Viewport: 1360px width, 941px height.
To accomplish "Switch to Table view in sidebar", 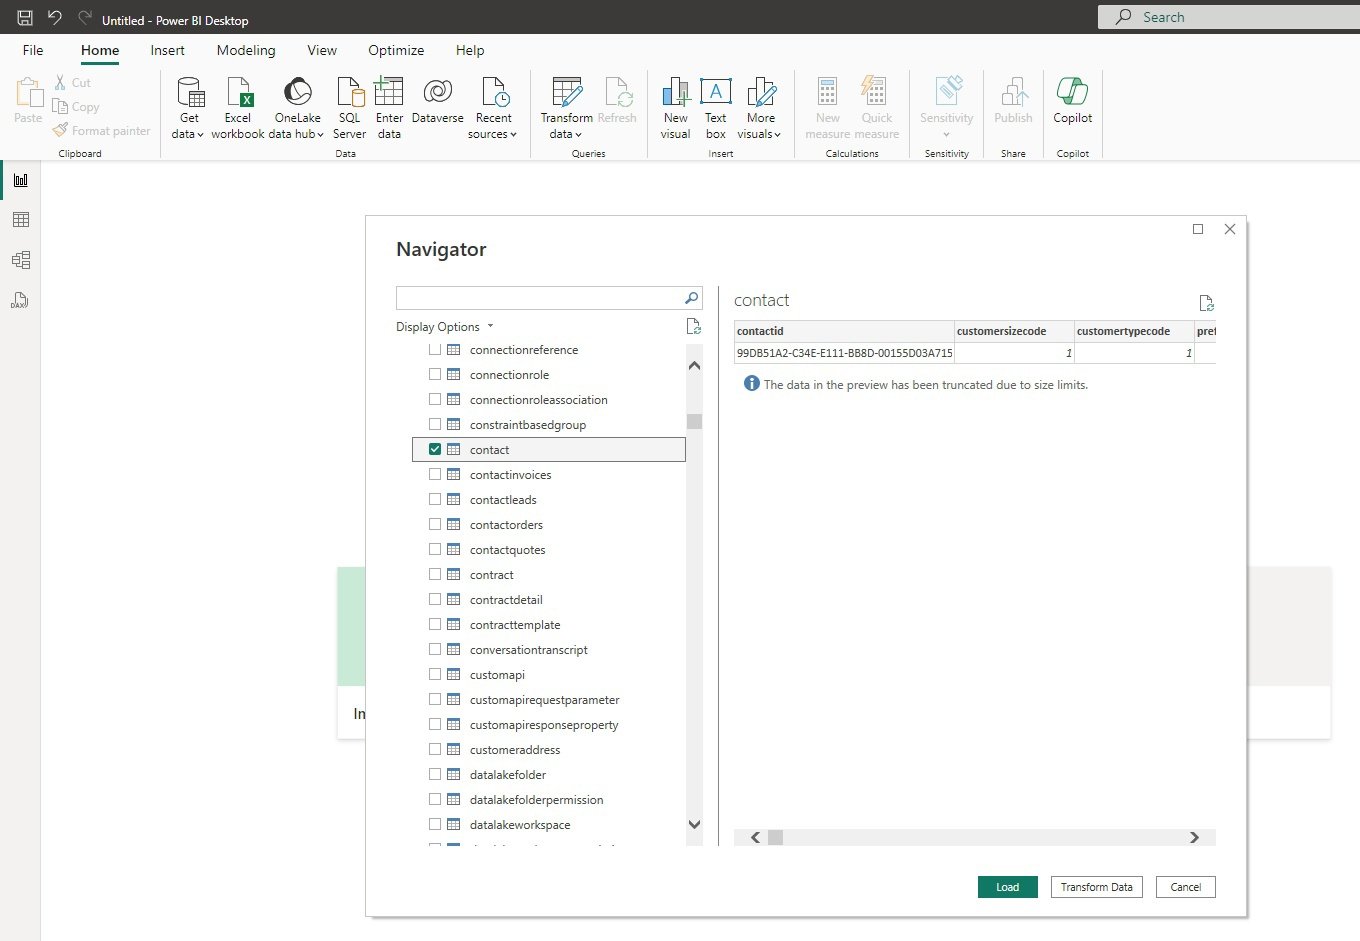I will (x=20, y=220).
